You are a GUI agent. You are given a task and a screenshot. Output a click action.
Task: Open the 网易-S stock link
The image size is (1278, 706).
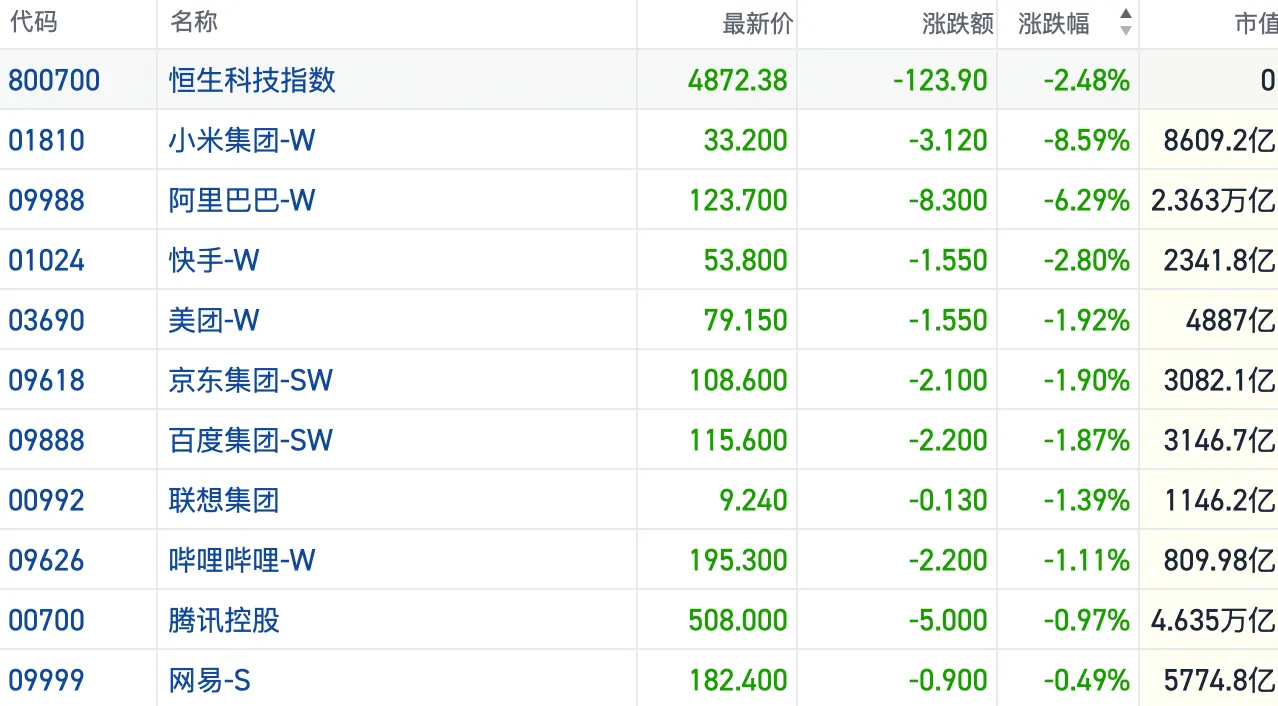point(209,680)
